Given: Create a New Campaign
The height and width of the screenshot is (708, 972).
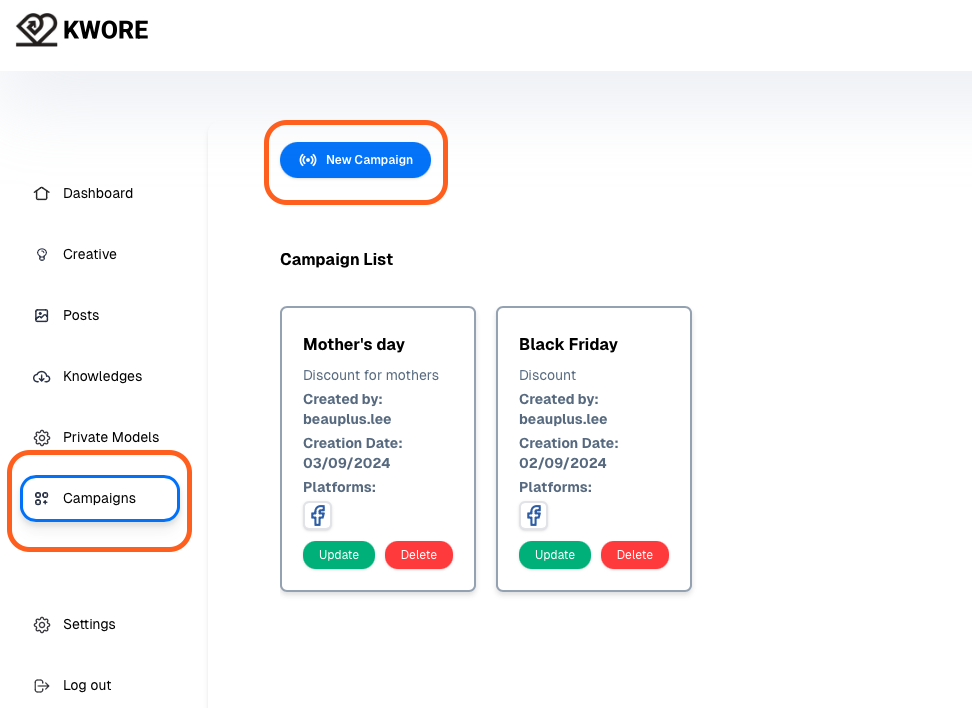Looking at the screenshot, I should (x=355, y=160).
